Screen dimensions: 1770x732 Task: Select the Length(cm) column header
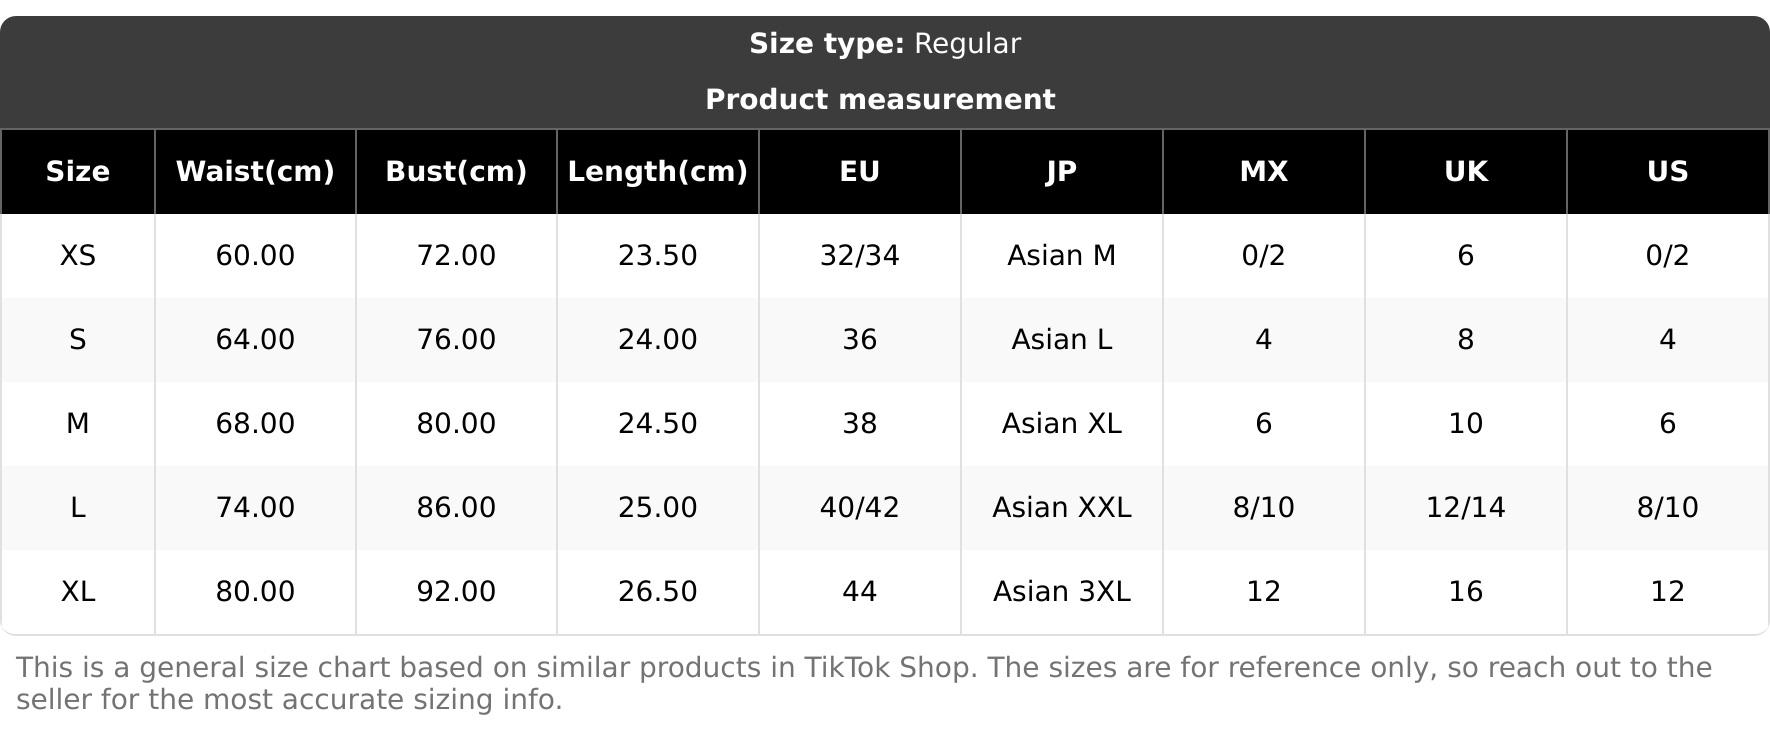658,172
